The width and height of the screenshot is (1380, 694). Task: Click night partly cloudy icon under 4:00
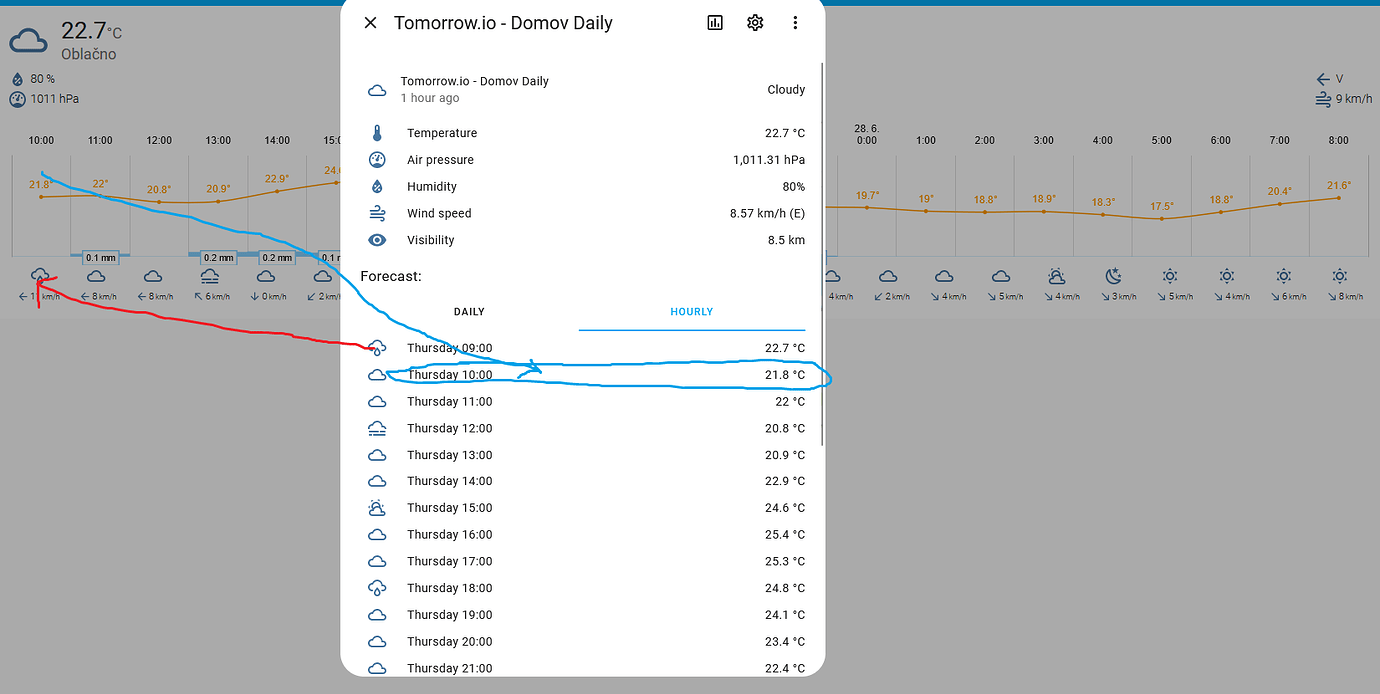tap(1113, 276)
